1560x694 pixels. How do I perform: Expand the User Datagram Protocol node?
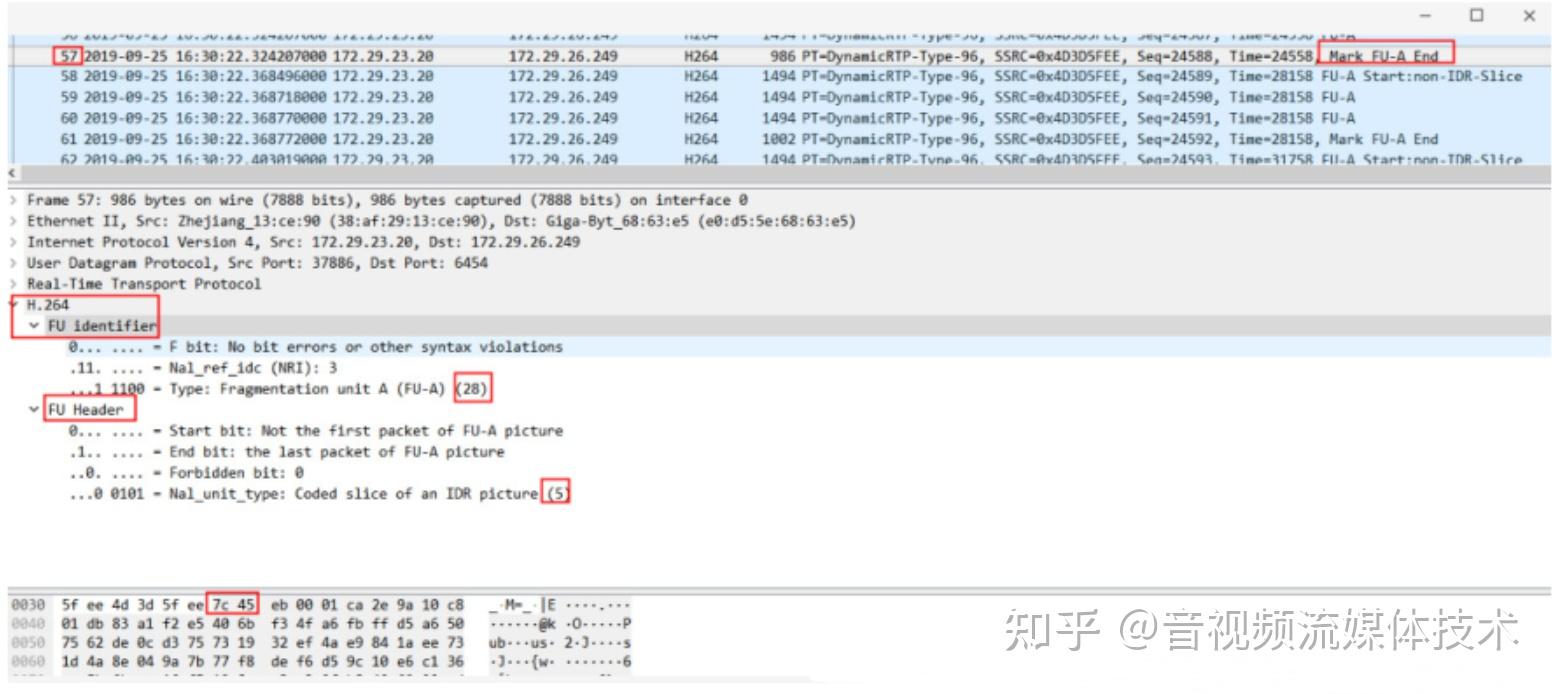(14, 263)
